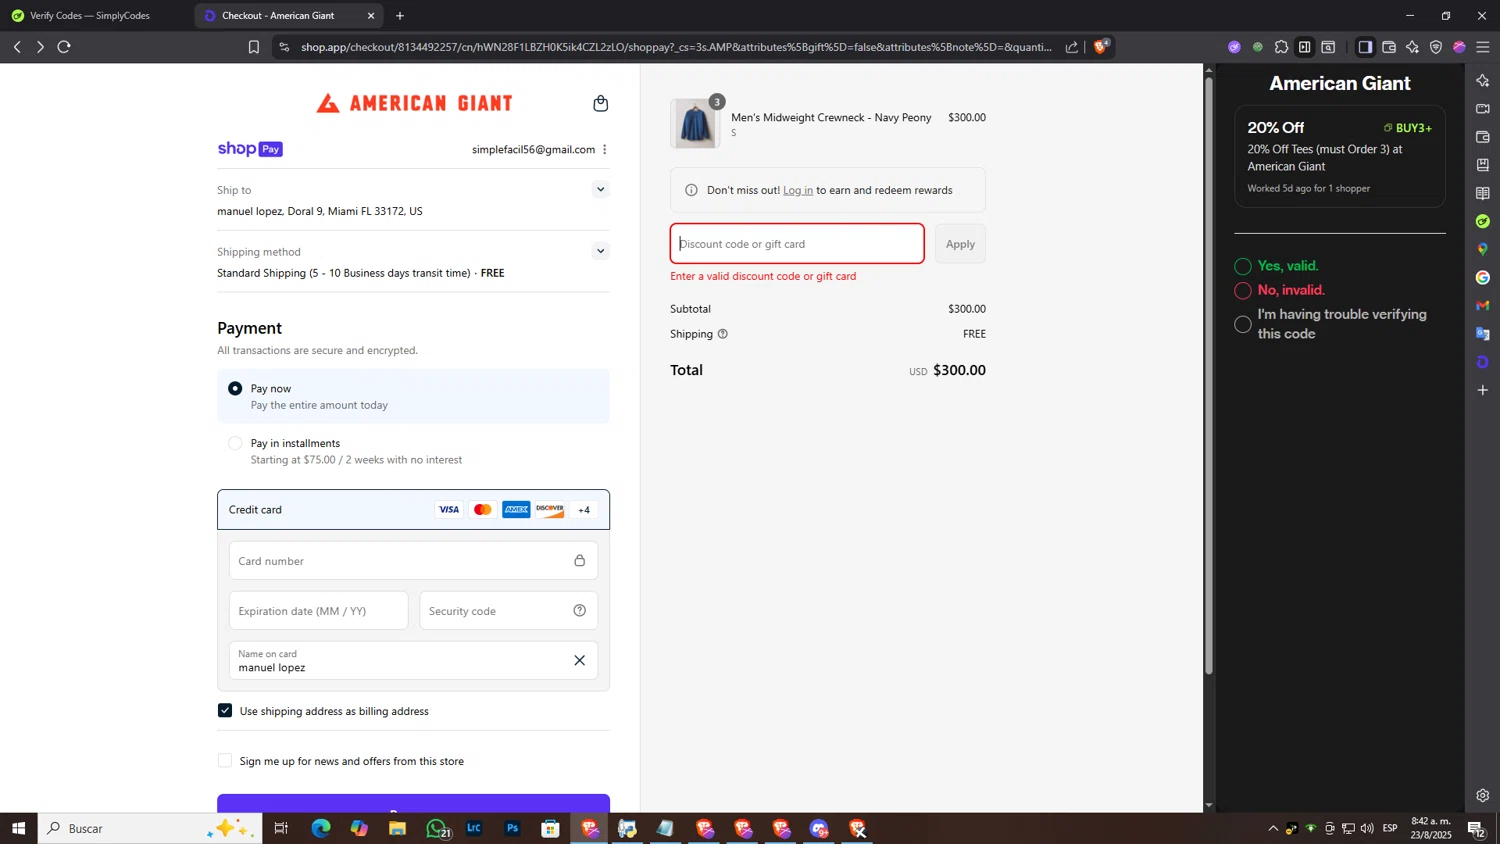This screenshot has height=844, width=1500.
Task: Clear the name on card field
Action: (x=579, y=660)
